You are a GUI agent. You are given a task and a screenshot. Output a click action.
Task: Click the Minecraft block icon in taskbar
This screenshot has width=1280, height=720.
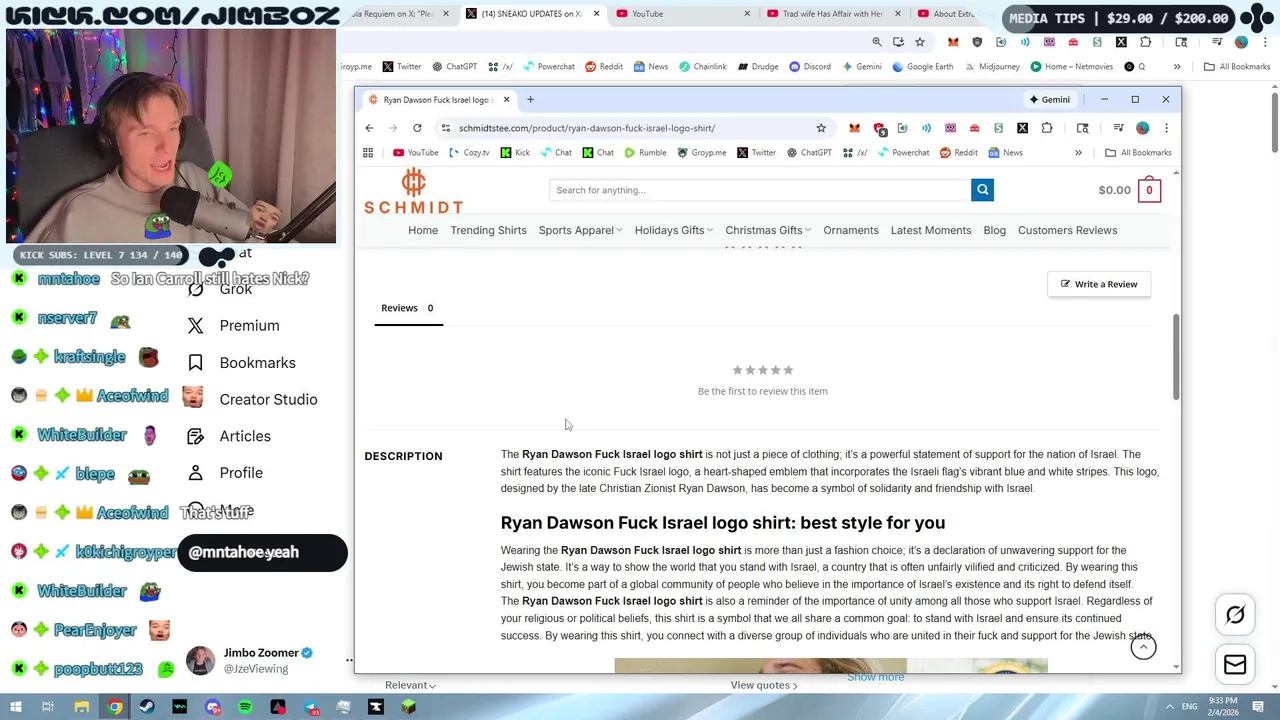408,707
